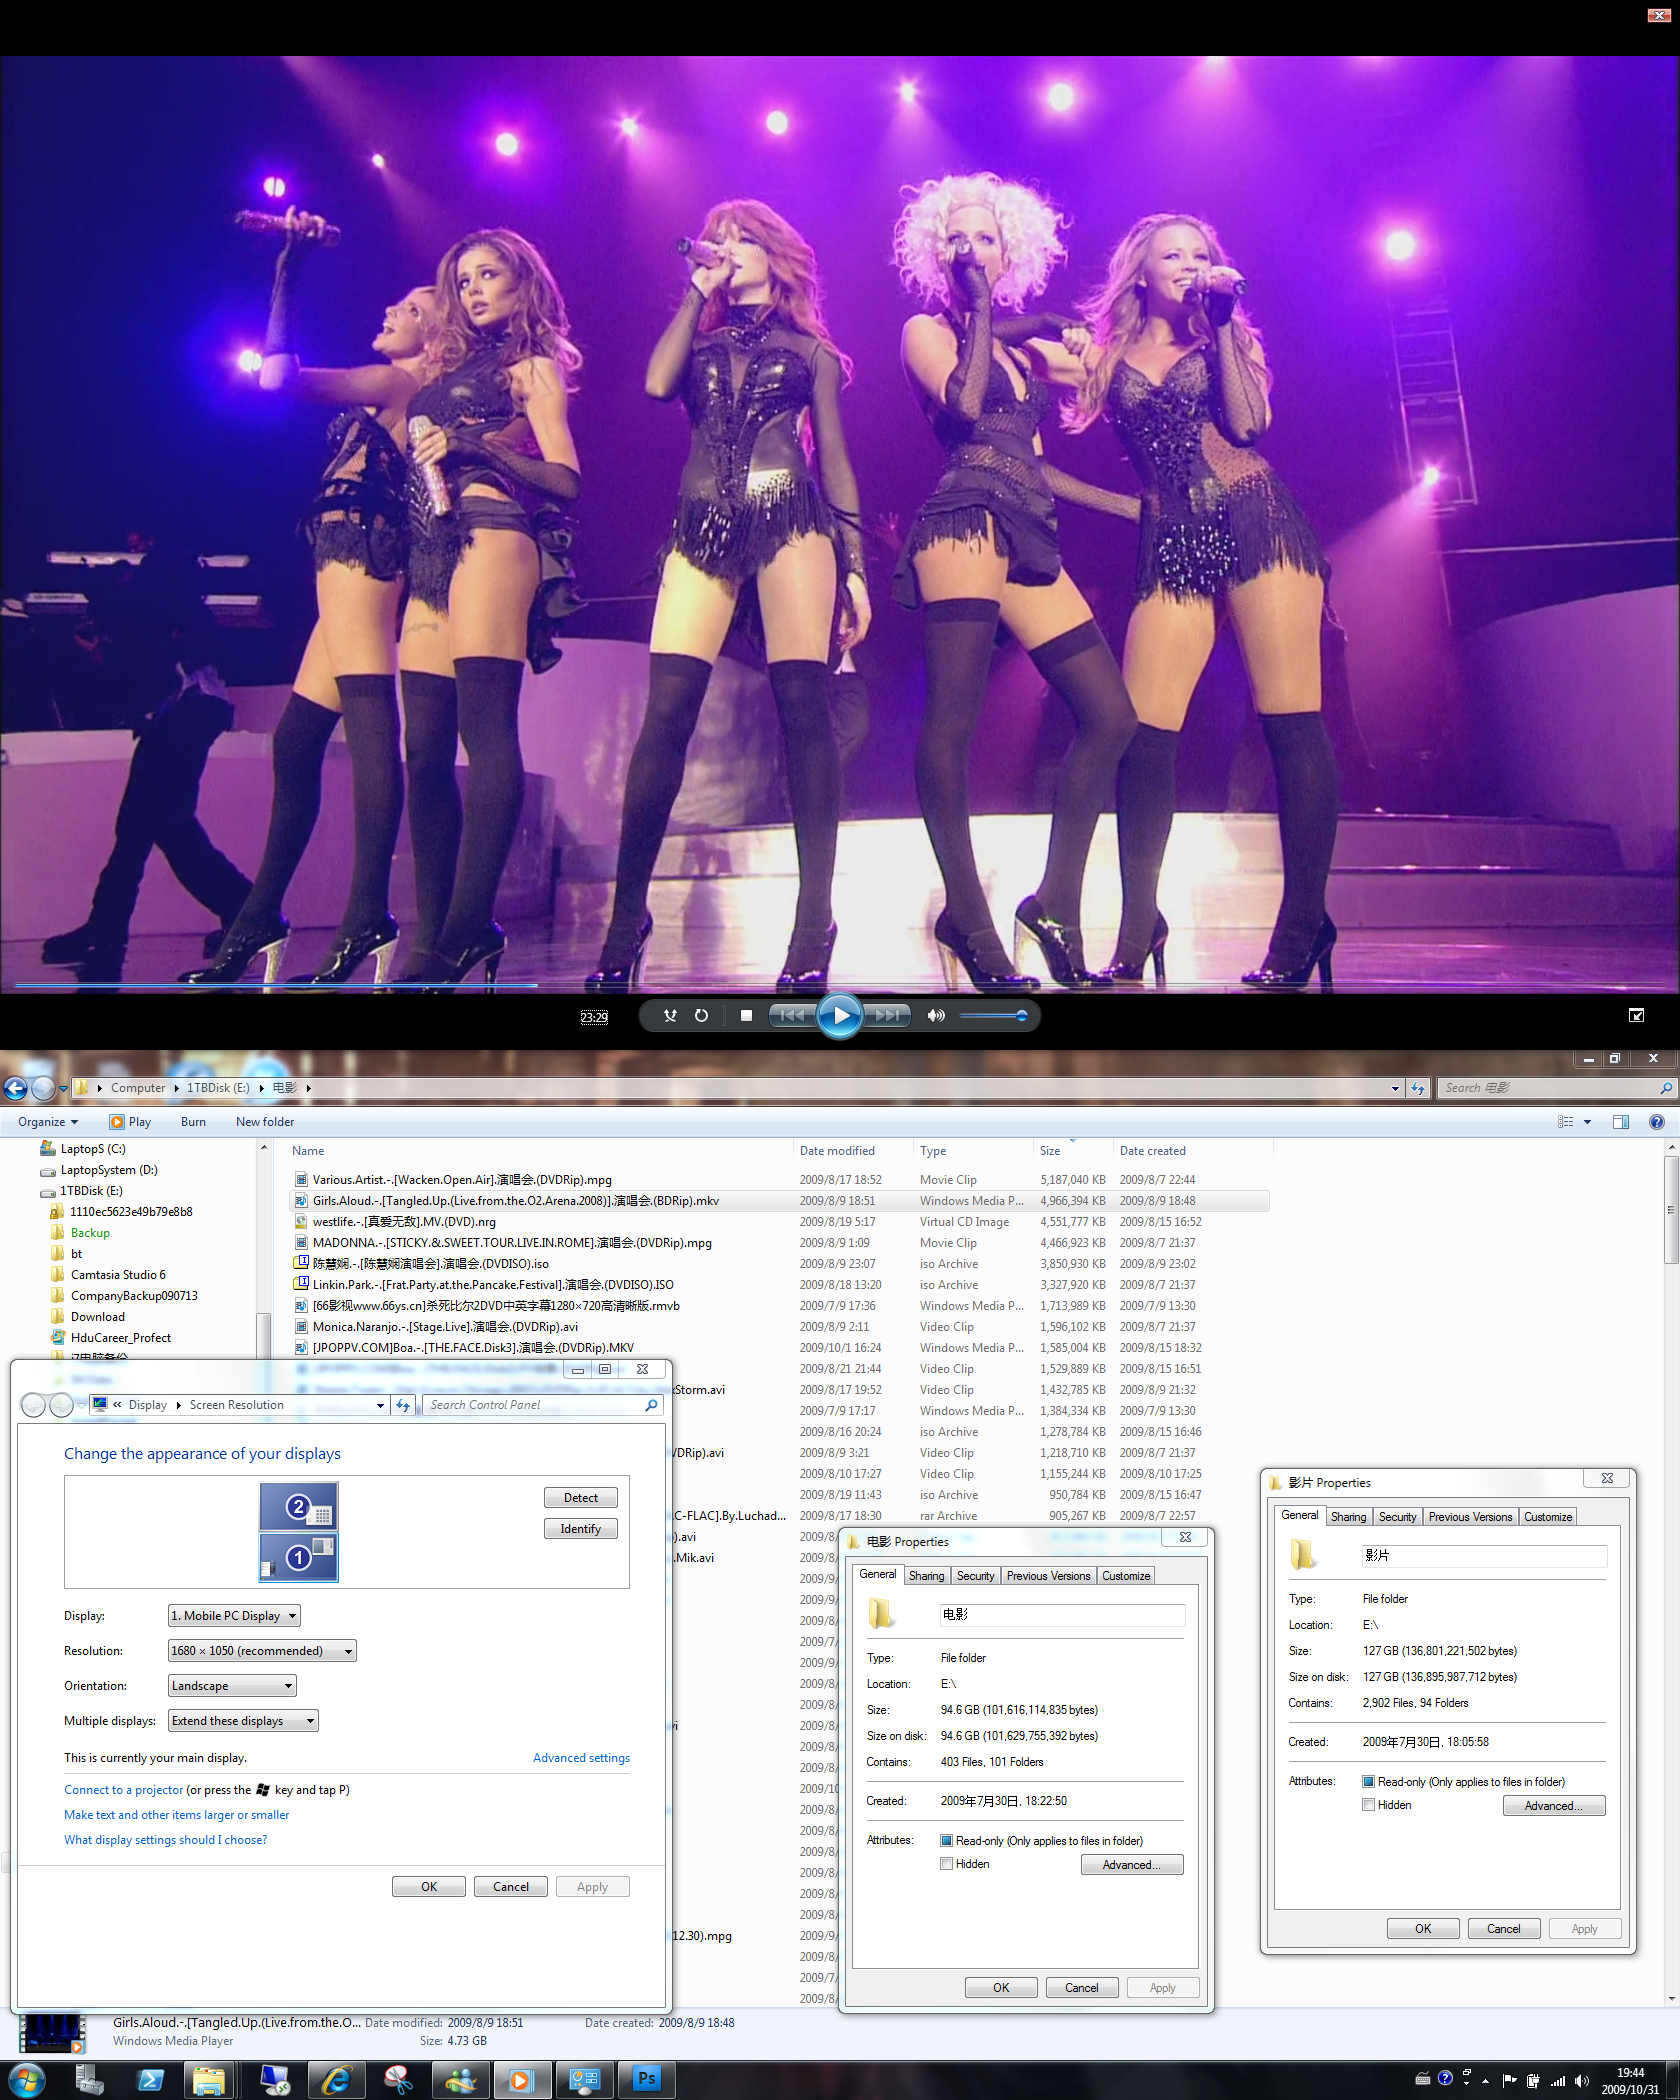Select 1TBDisk (E:) drive in tree
The width and height of the screenshot is (1680, 2100).
[x=91, y=1191]
